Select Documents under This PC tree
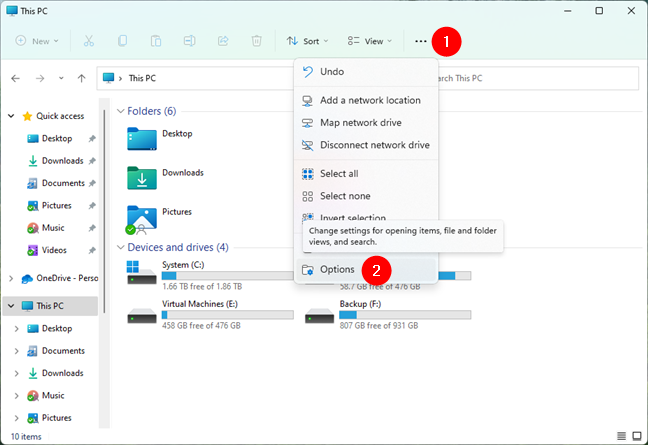648x445 pixels. coord(63,351)
